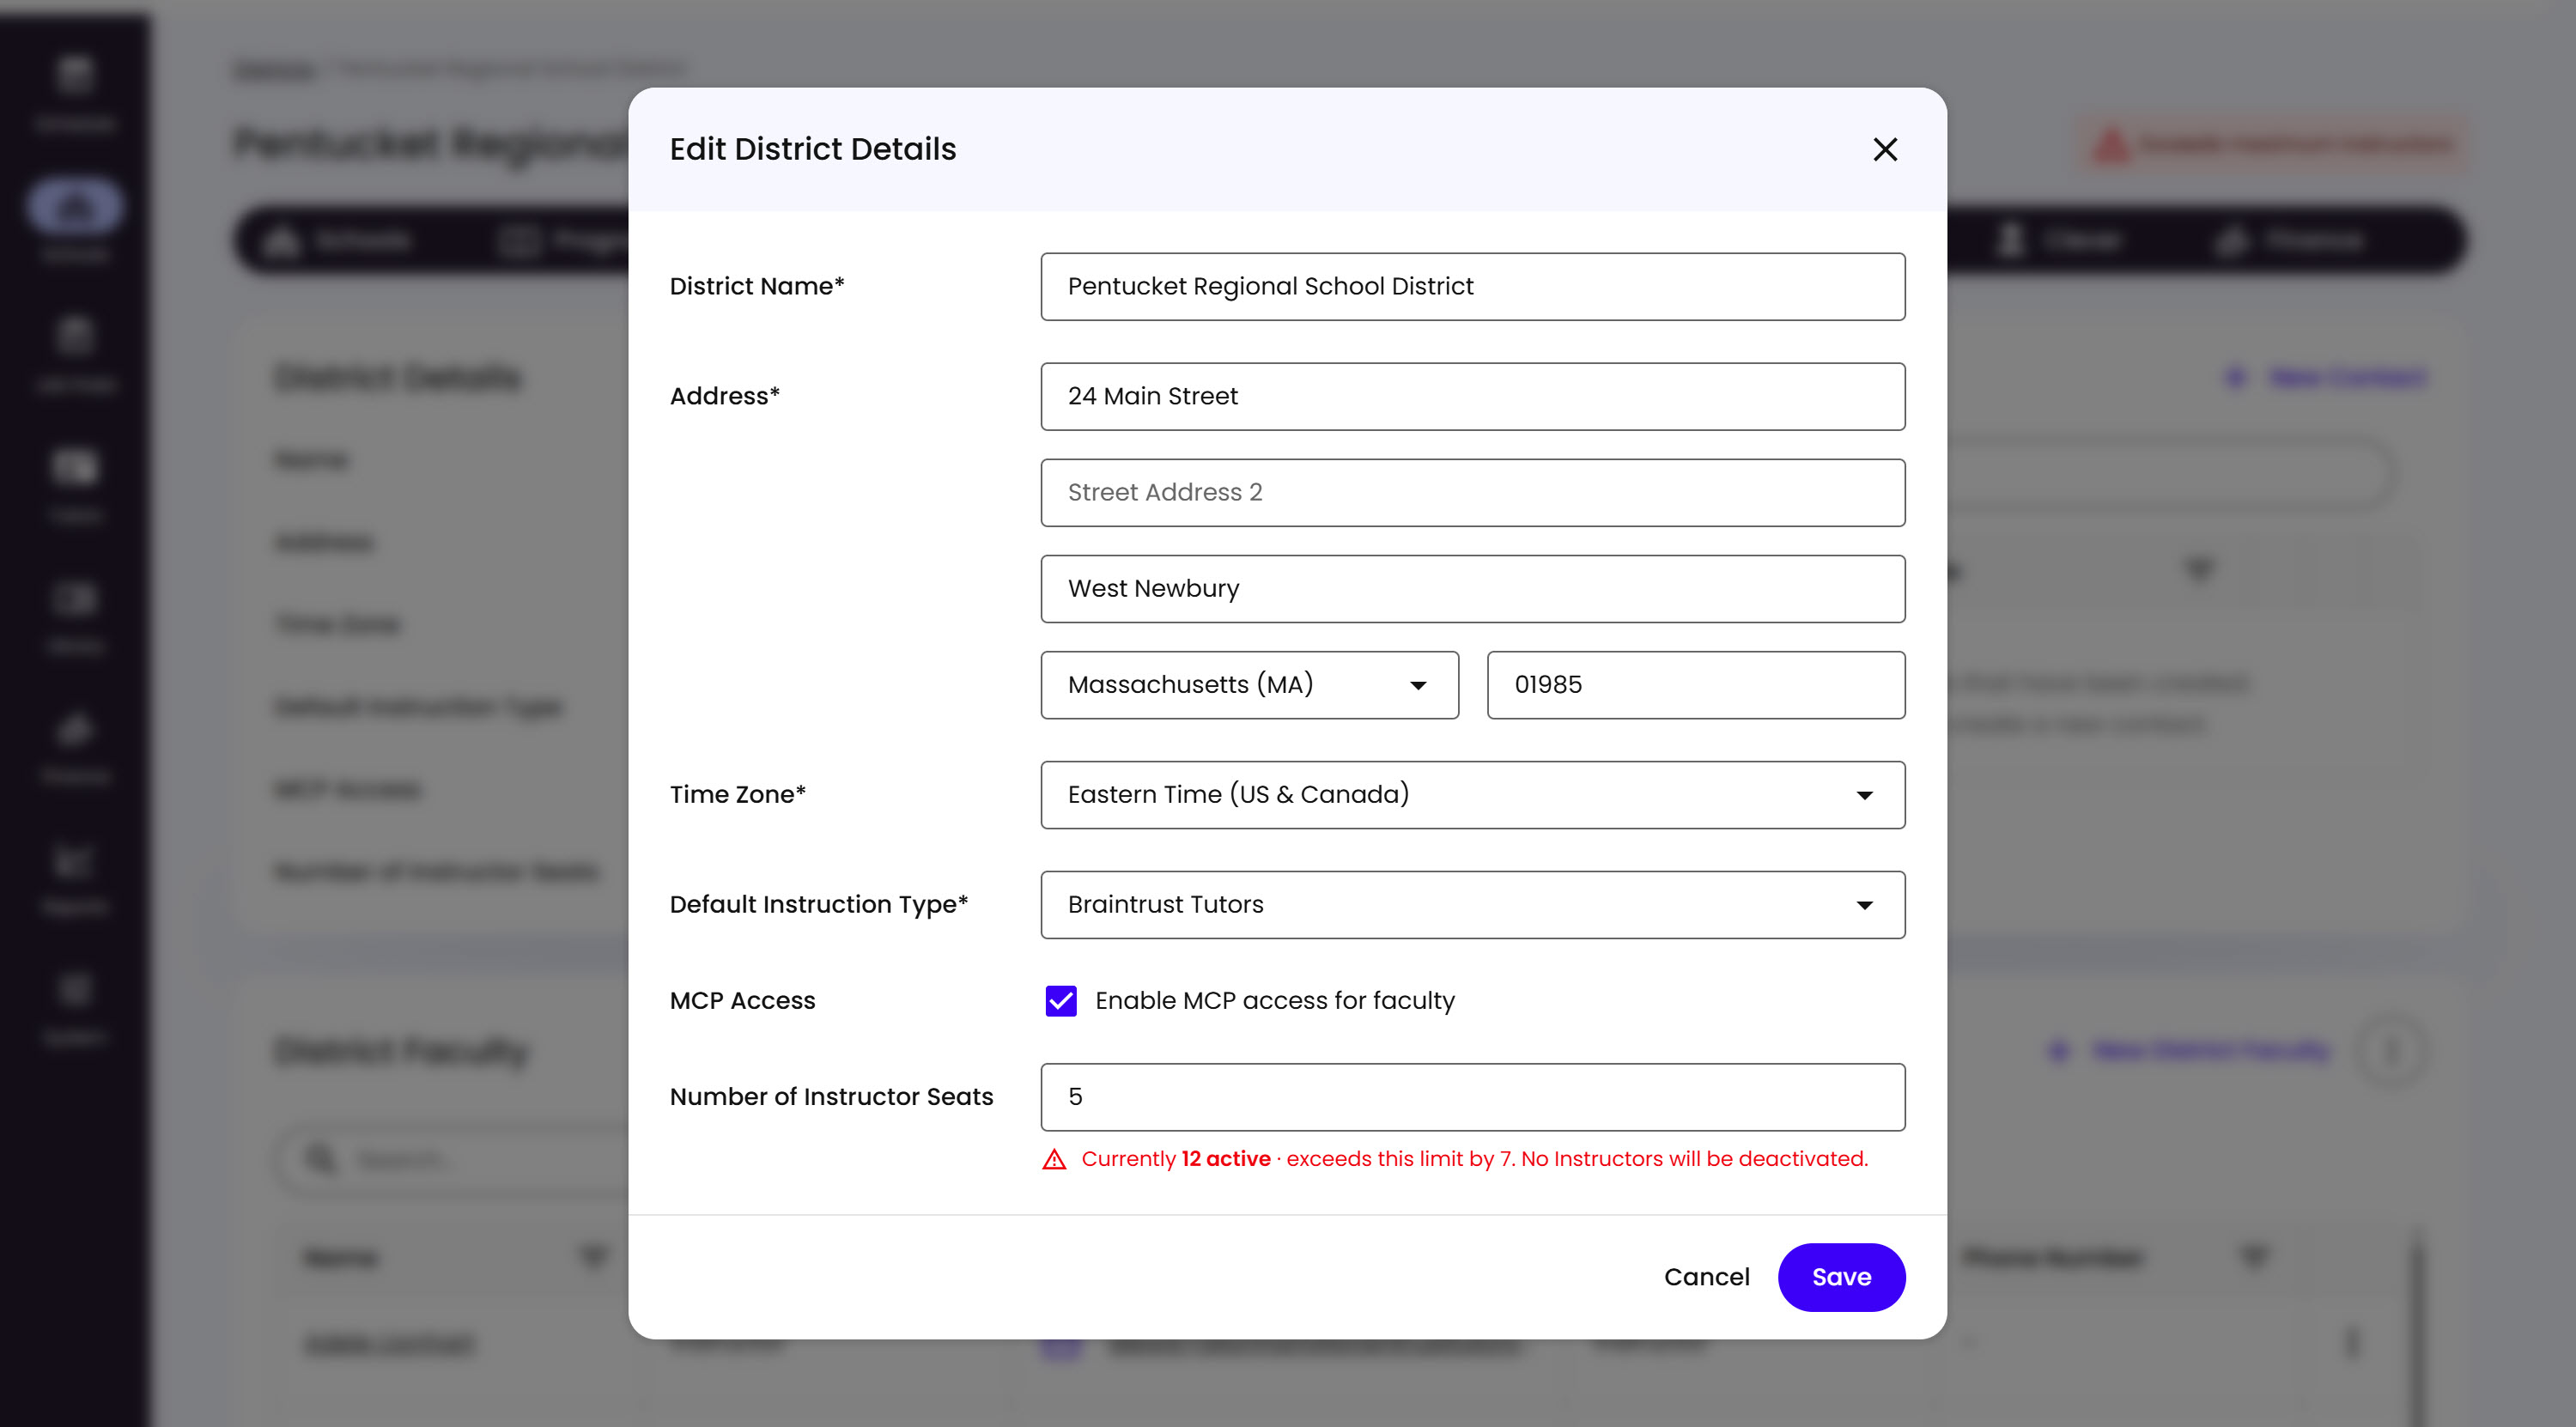The height and width of the screenshot is (1427, 2576).
Task: Focus the Street Address 2 field
Action: [x=1472, y=492]
